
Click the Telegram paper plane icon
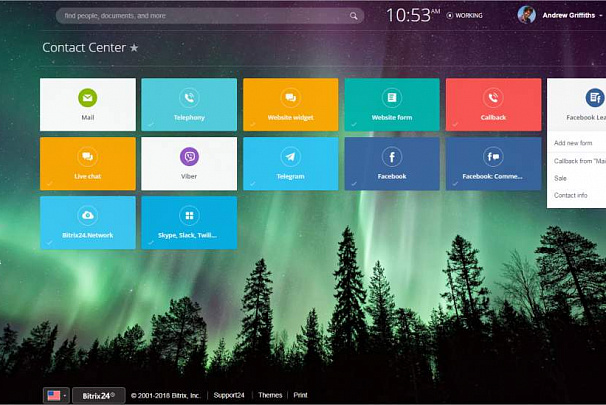click(x=290, y=157)
